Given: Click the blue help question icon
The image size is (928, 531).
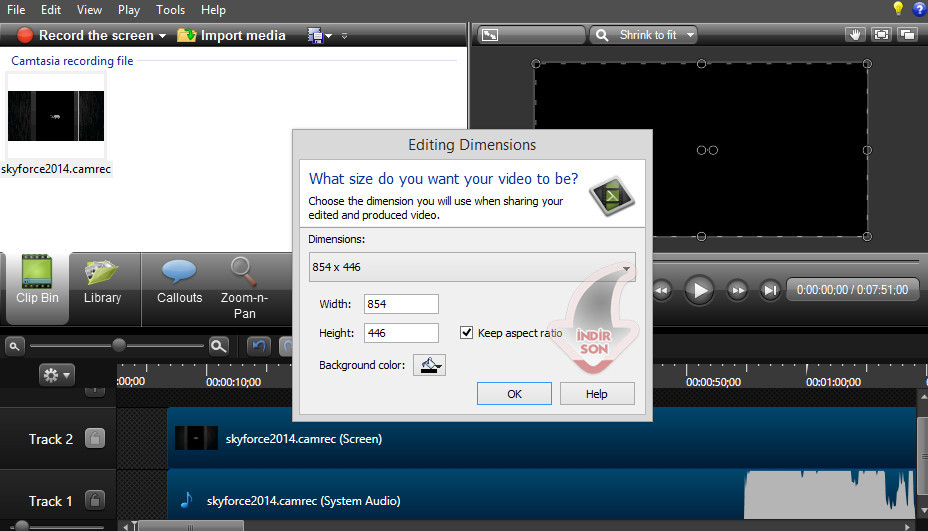Looking at the screenshot, I should (920, 9).
